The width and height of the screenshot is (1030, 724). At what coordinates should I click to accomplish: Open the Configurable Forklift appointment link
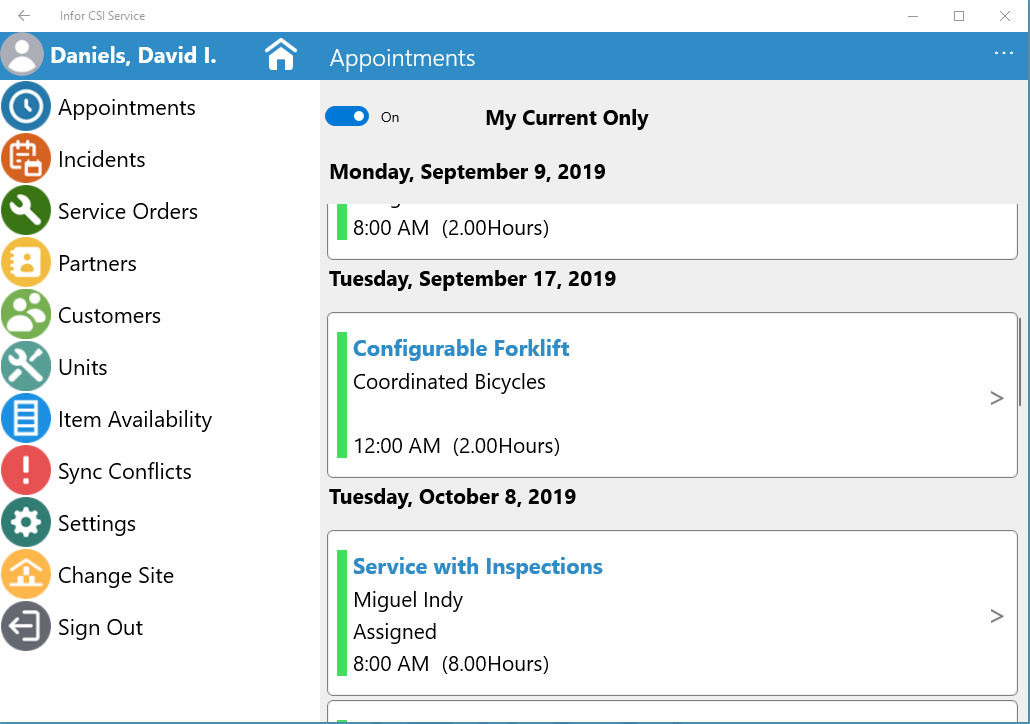461,348
